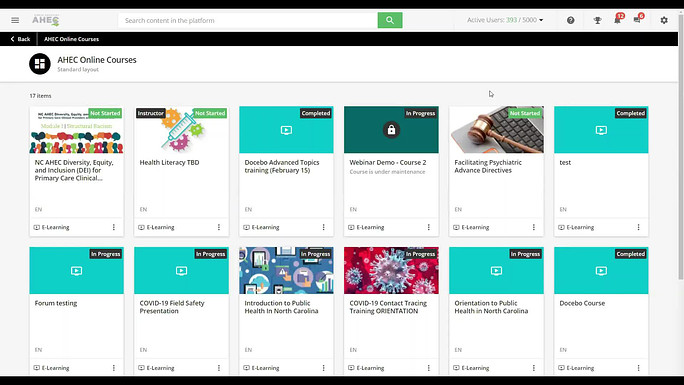Open options menu for COVID-19 Field Safety Presentation
This screenshot has width=684, height=385.
[219, 368]
